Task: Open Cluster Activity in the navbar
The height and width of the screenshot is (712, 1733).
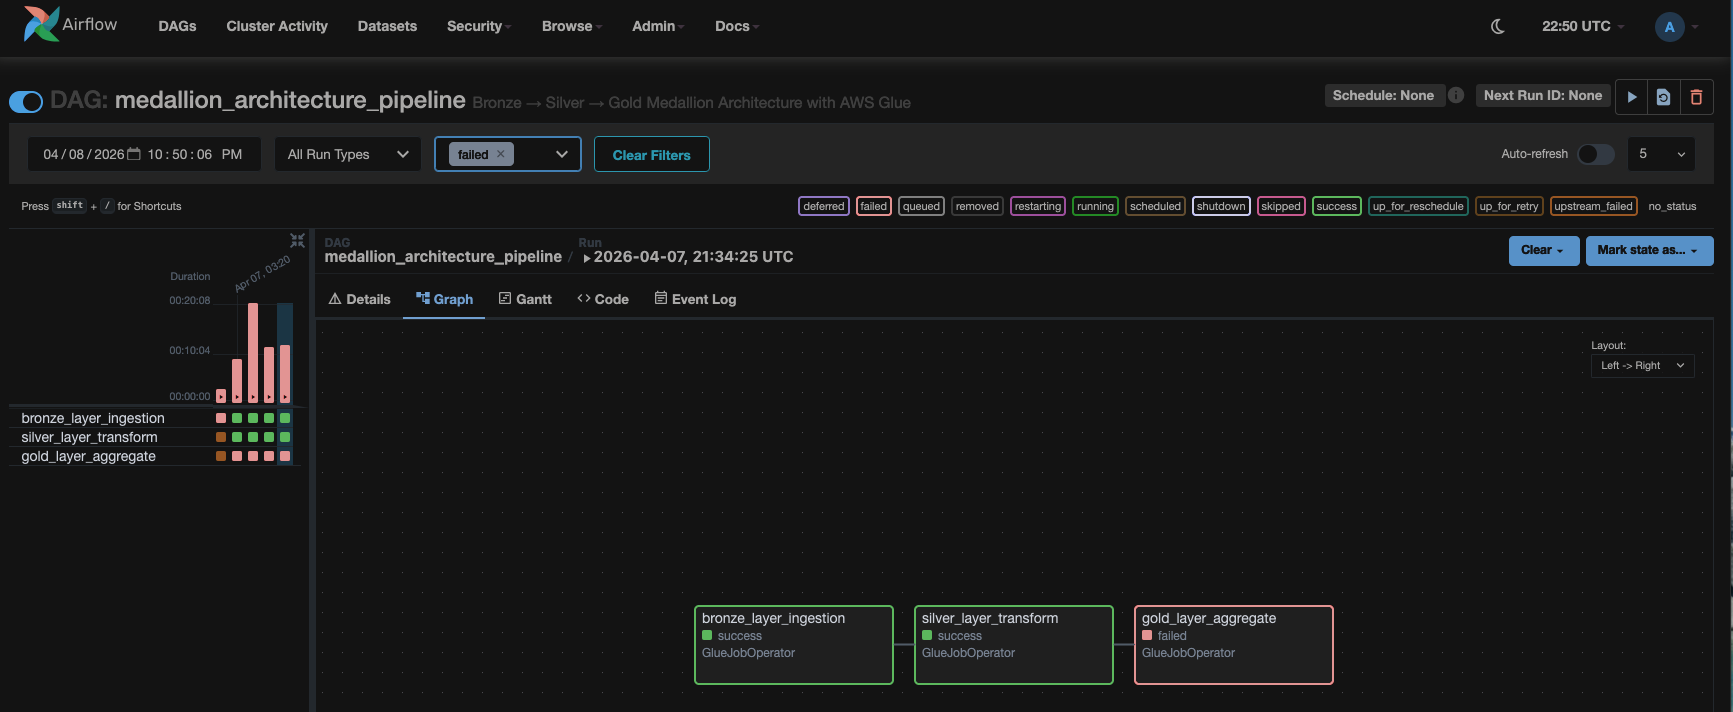Action: pyautogui.click(x=277, y=26)
